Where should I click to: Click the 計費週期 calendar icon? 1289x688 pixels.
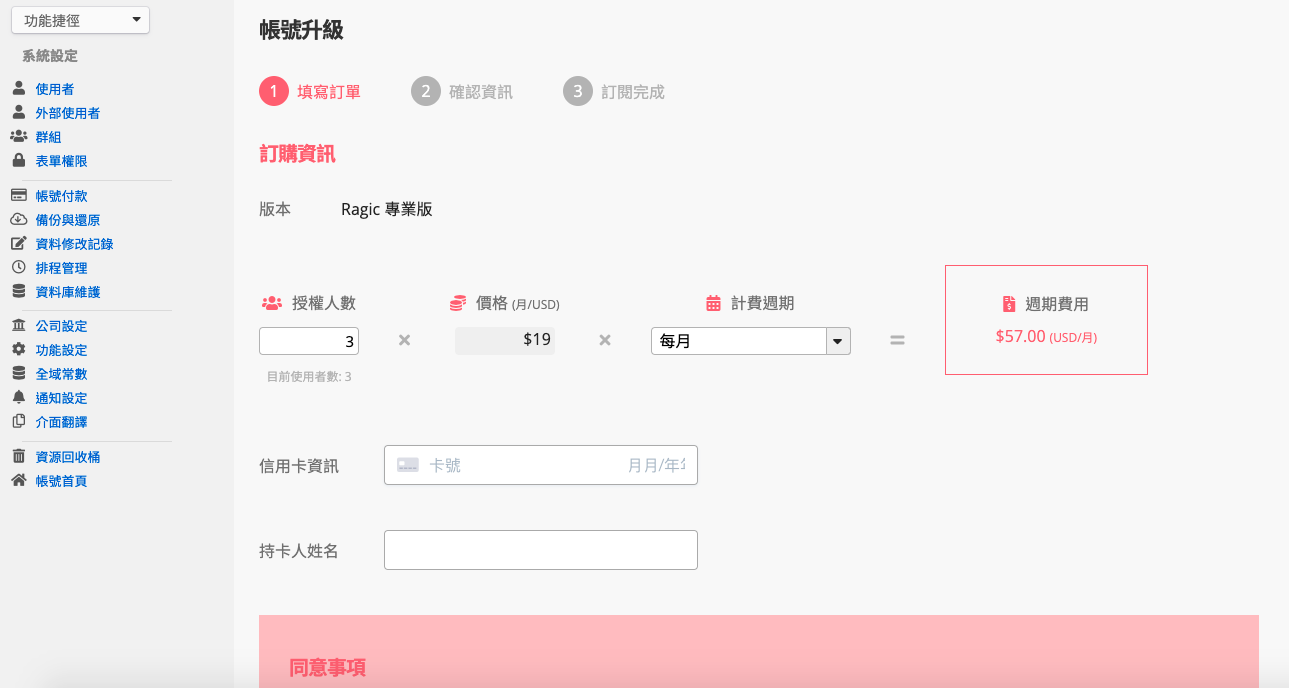click(x=713, y=303)
